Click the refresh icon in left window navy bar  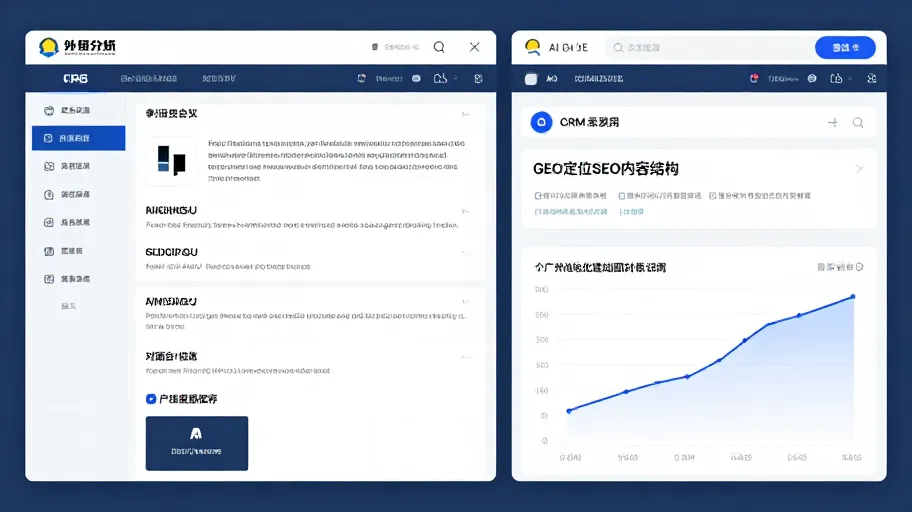point(362,78)
